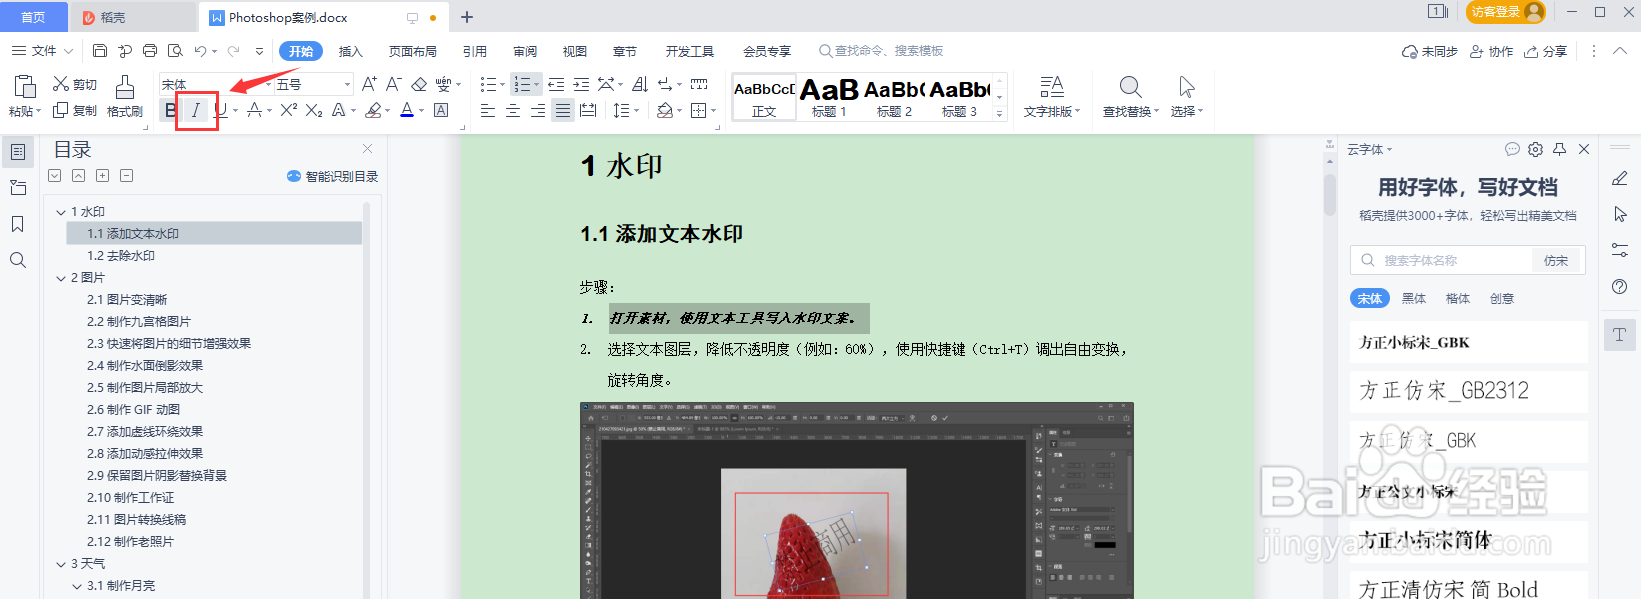Close the table of contents pane
Screen dimensions: 1641x599
pyautogui.click(x=367, y=148)
